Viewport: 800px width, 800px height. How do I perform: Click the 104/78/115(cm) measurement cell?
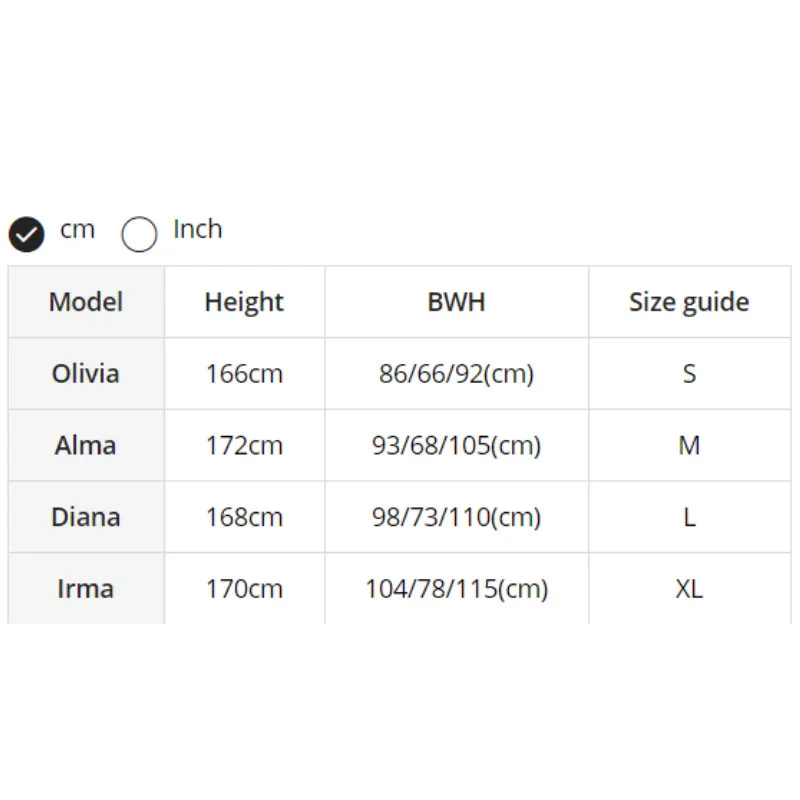point(456,588)
